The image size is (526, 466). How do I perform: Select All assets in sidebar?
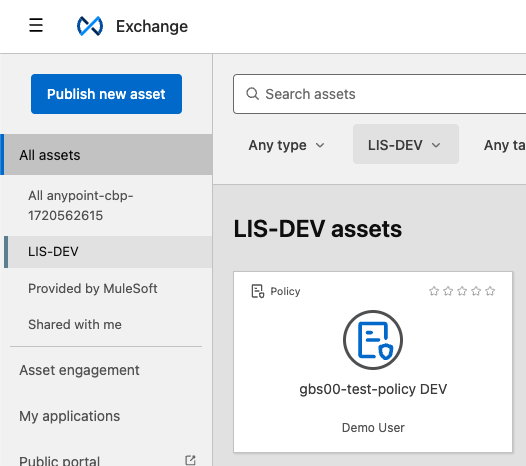coord(106,155)
